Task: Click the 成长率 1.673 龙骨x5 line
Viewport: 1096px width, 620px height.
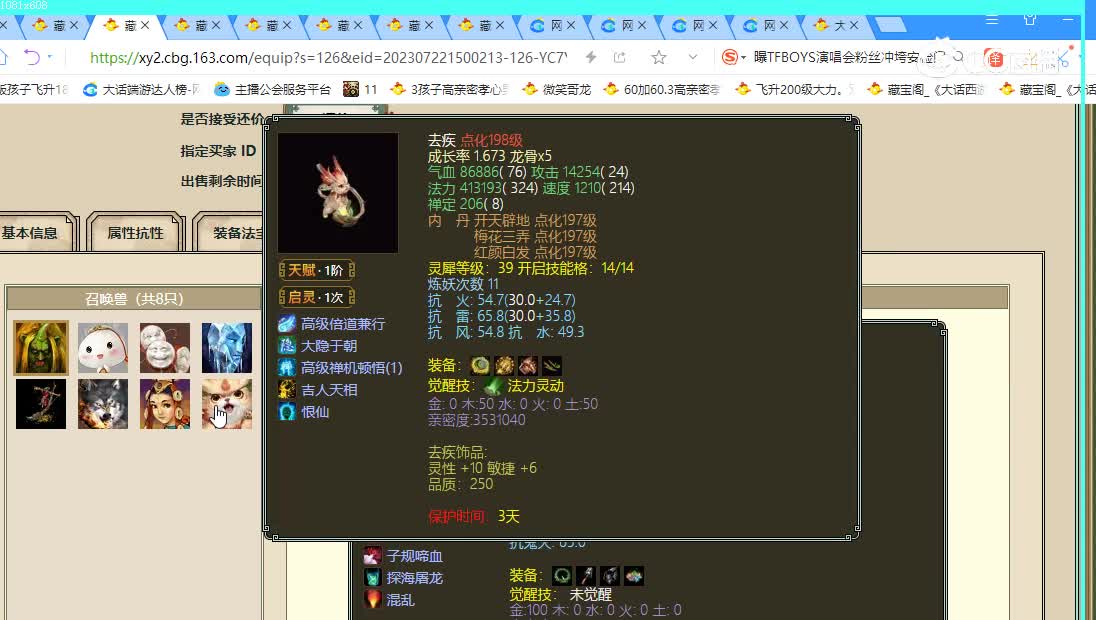Action: coord(490,156)
